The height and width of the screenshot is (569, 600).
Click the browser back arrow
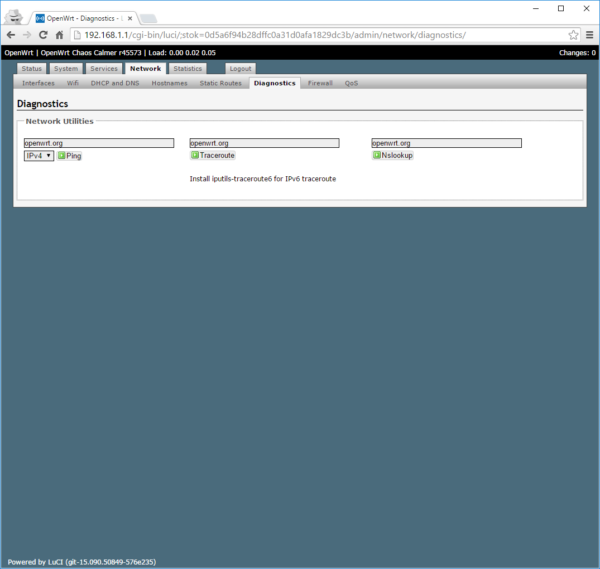coord(11,35)
